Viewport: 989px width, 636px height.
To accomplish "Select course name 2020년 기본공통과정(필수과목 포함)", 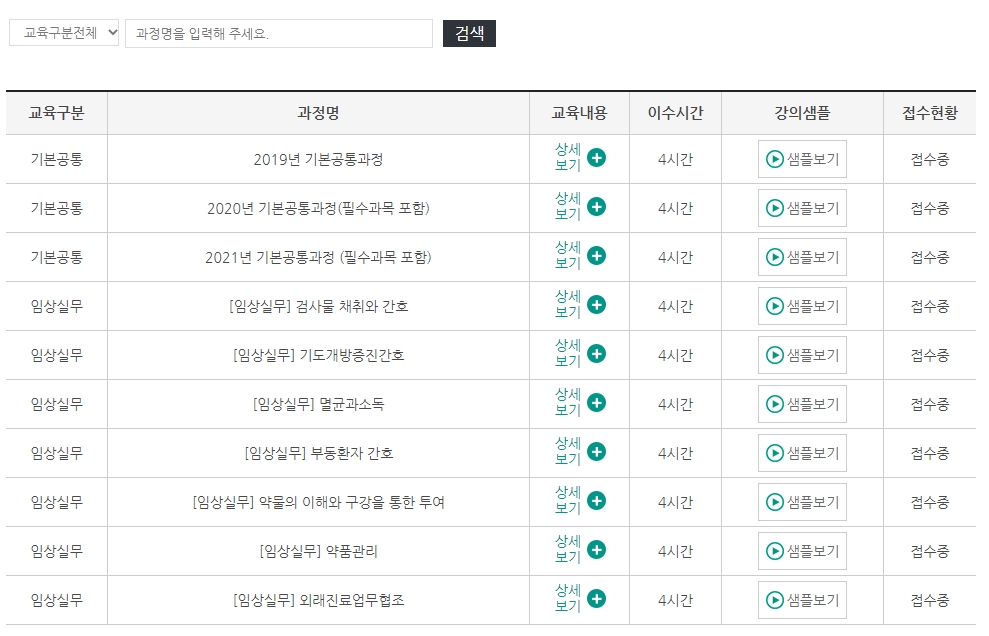I will coord(318,209).
